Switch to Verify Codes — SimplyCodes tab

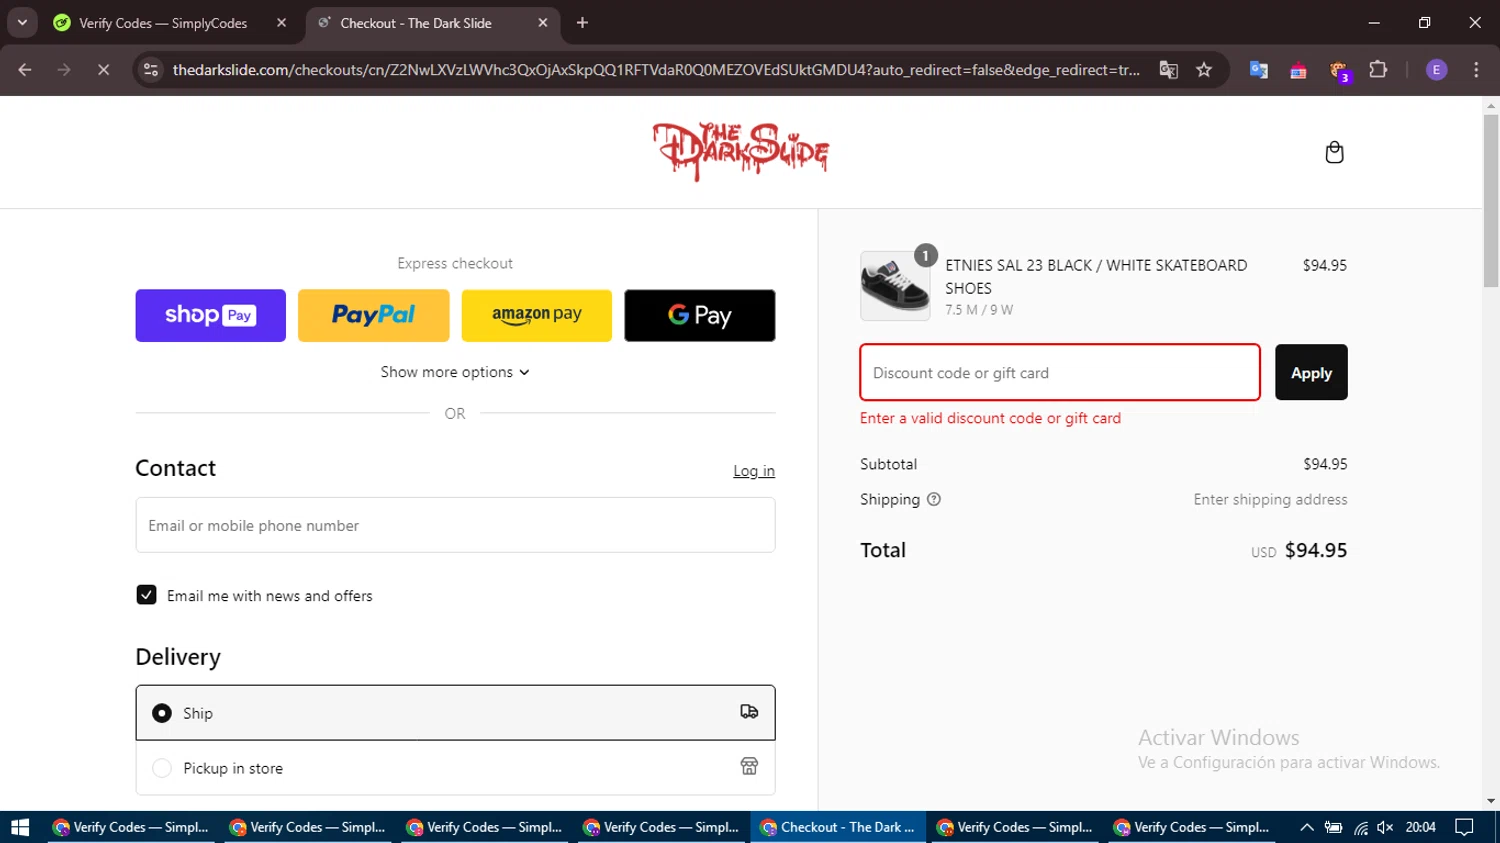tap(170, 23)
